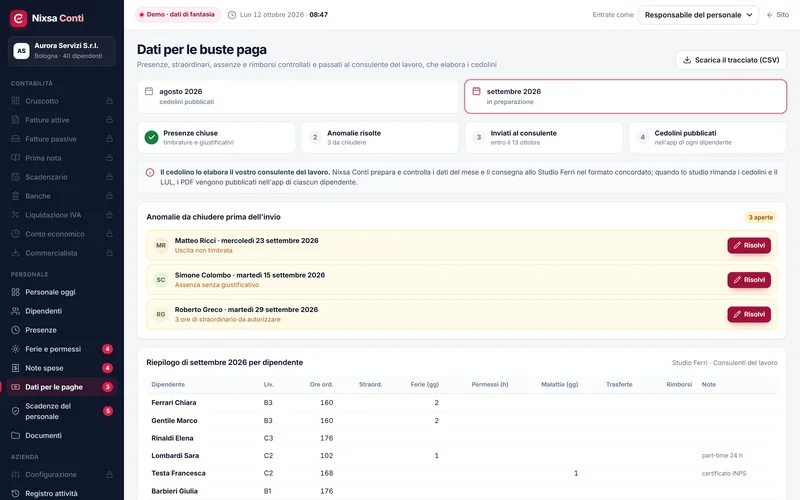Viewport: 800px width, 500px height.
Task: Click the clock icon beside the date
Action: 232,15
